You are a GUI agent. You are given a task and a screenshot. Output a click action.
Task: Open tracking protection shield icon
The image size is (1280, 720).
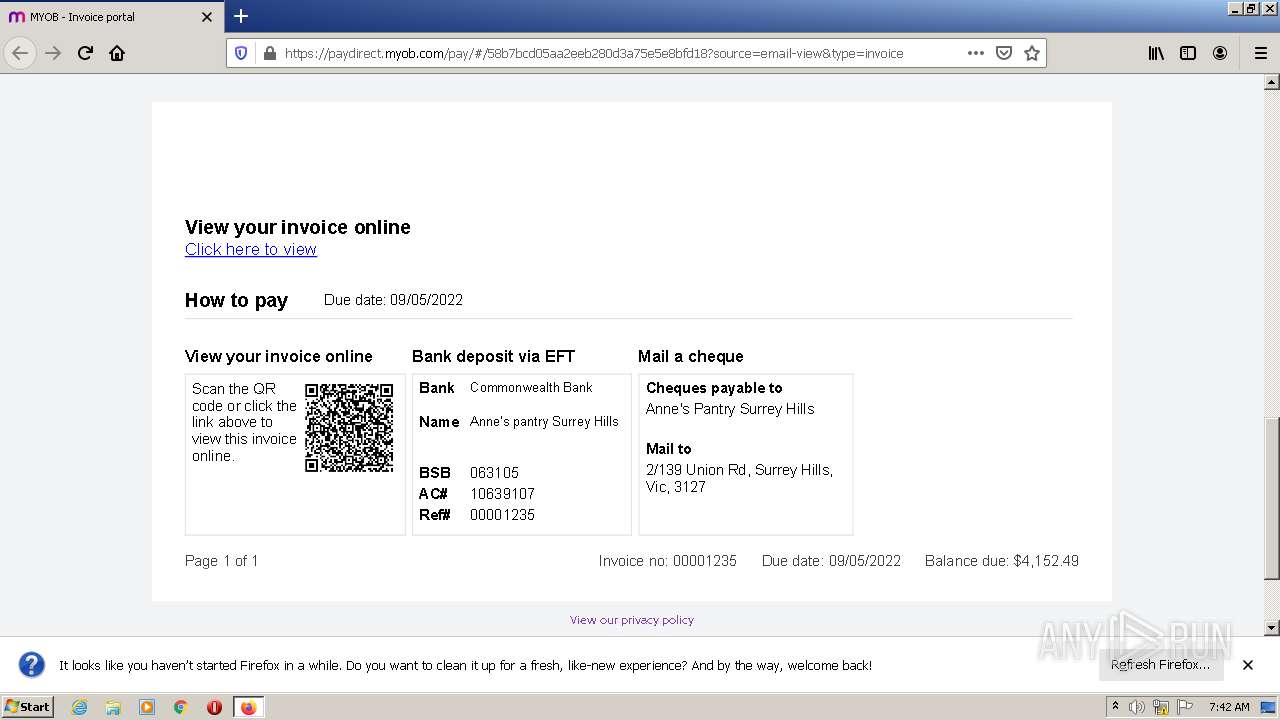pyautogui.click(x=241, y=53)
